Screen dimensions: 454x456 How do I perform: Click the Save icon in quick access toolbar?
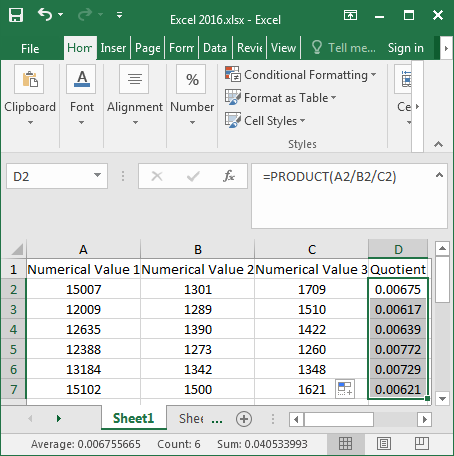point(16,15)
